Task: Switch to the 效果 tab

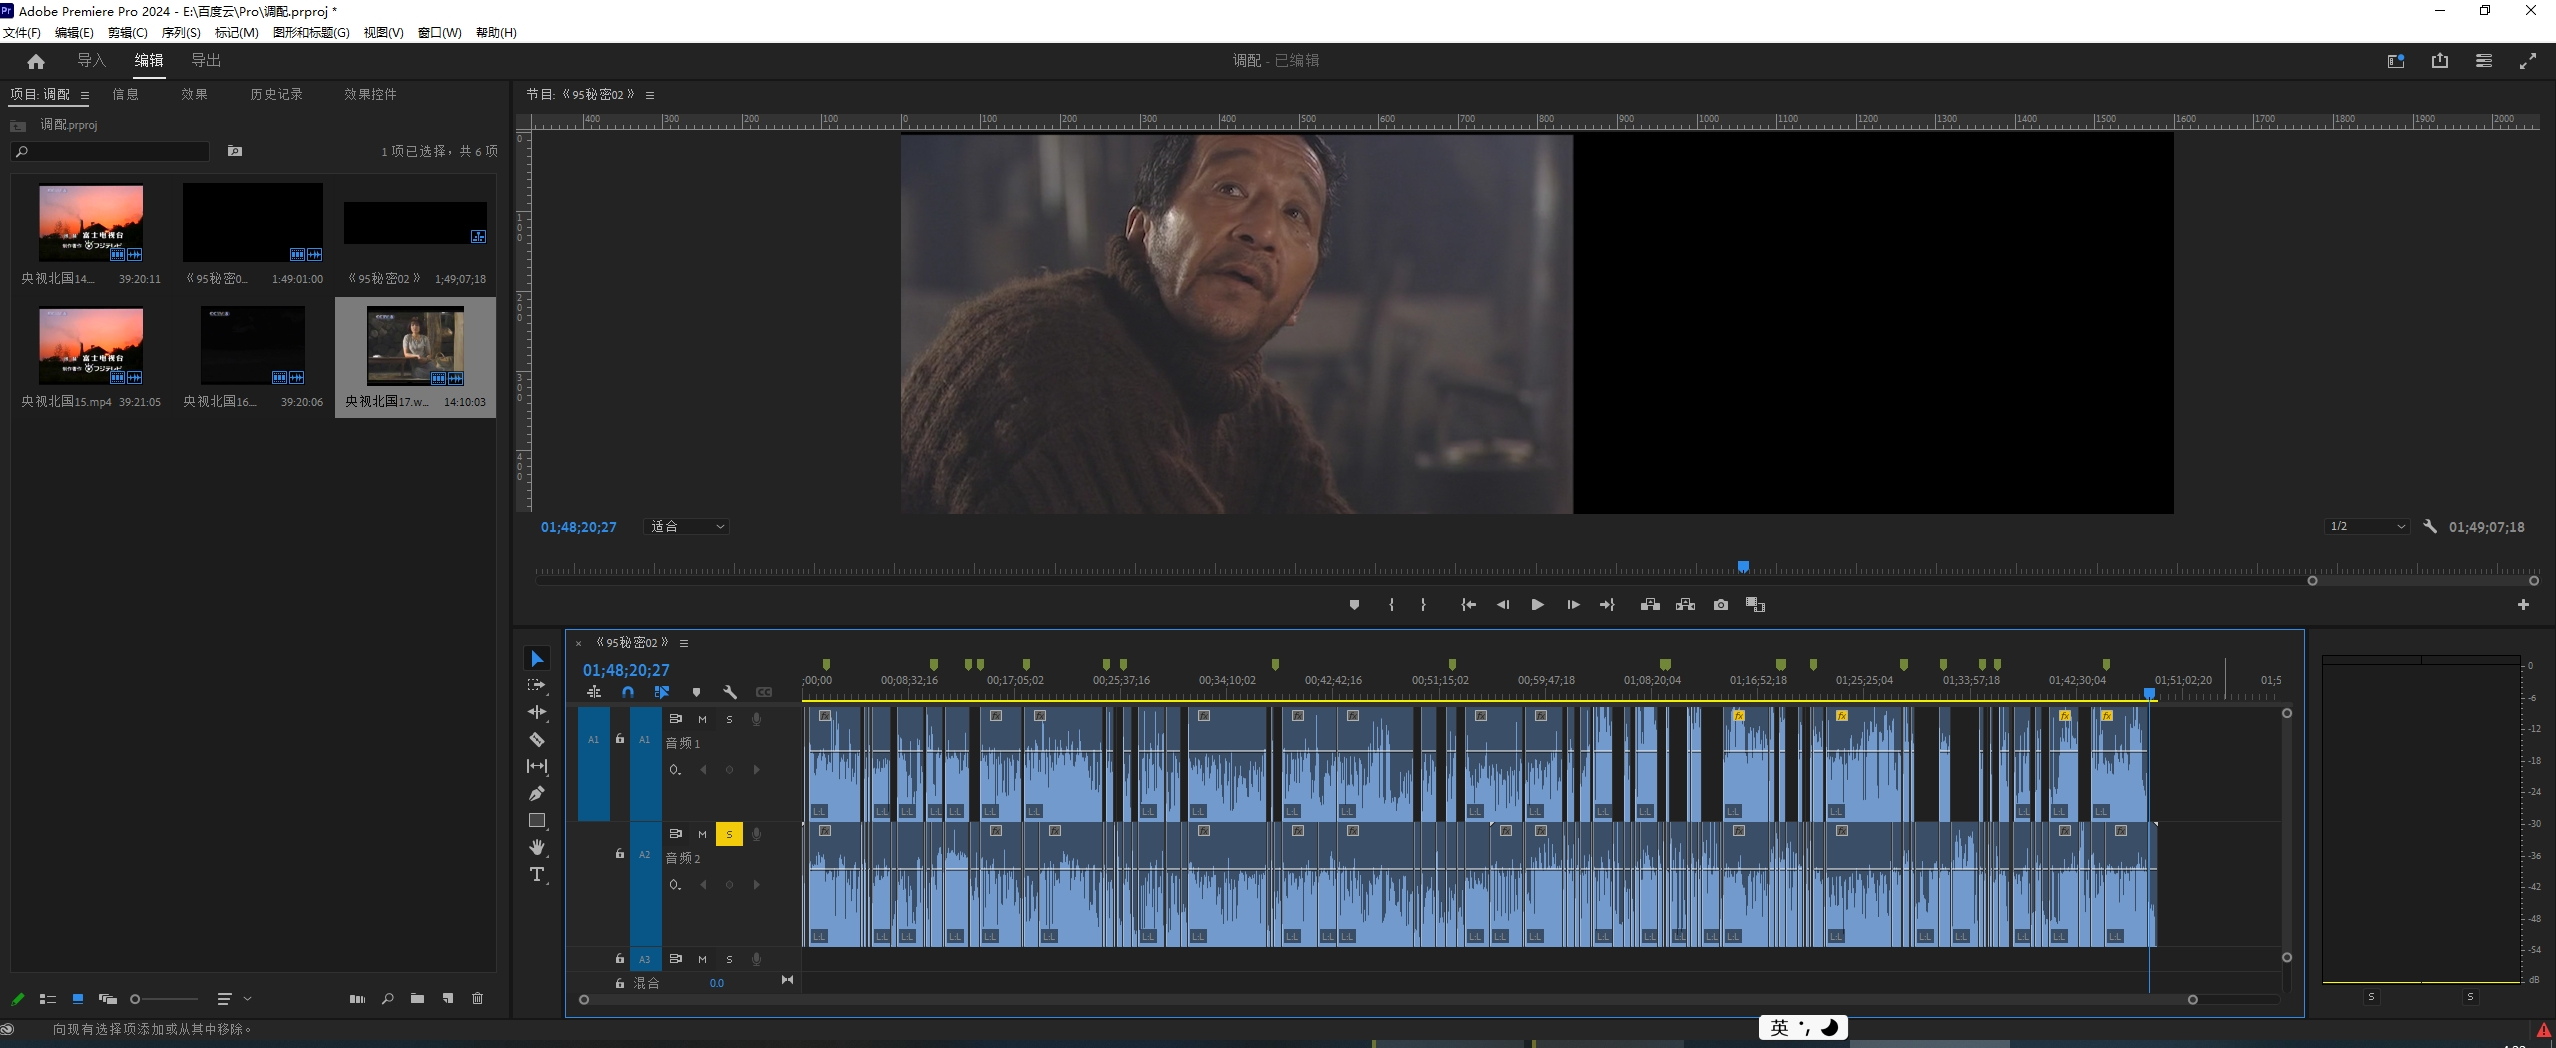Action: click(194, 95)
